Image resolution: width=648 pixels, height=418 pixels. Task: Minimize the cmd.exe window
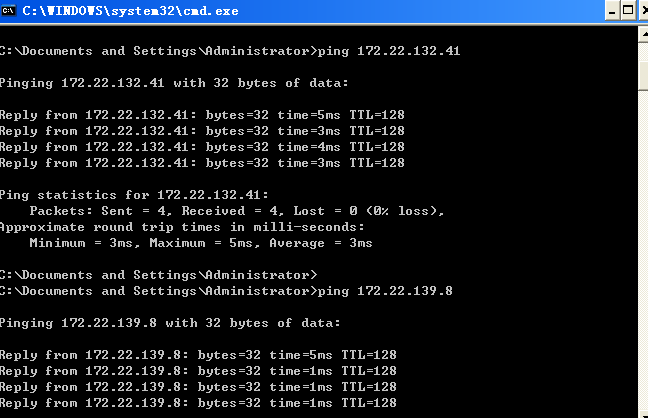point(610,11)
